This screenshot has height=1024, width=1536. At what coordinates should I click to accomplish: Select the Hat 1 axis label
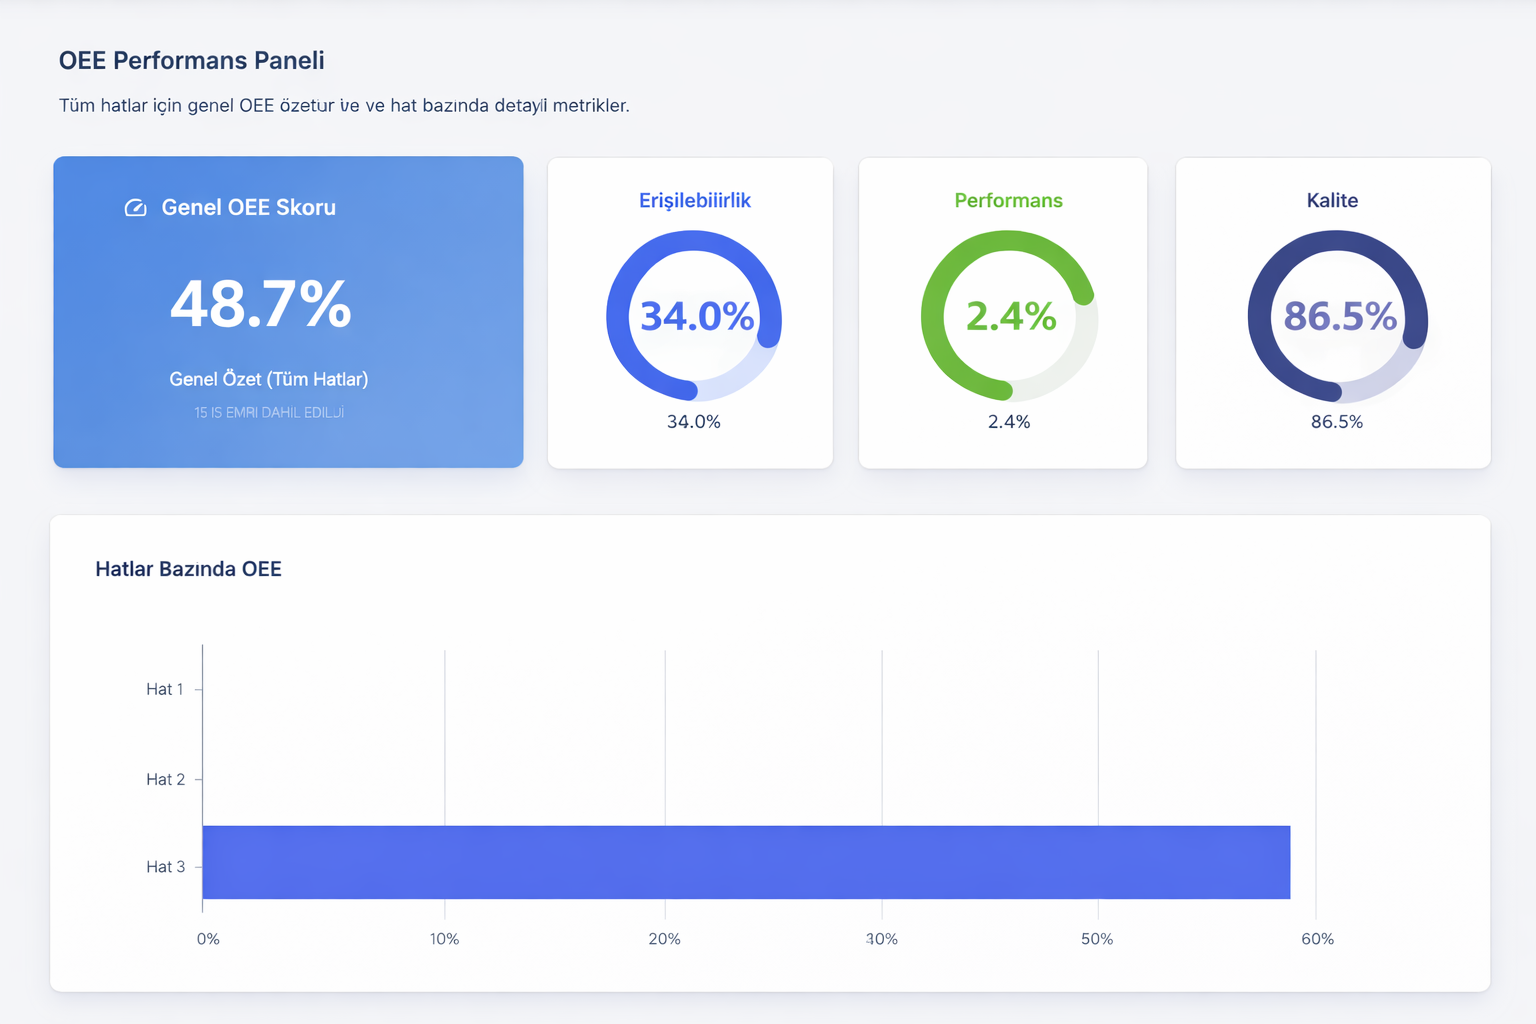click(165, 689)
